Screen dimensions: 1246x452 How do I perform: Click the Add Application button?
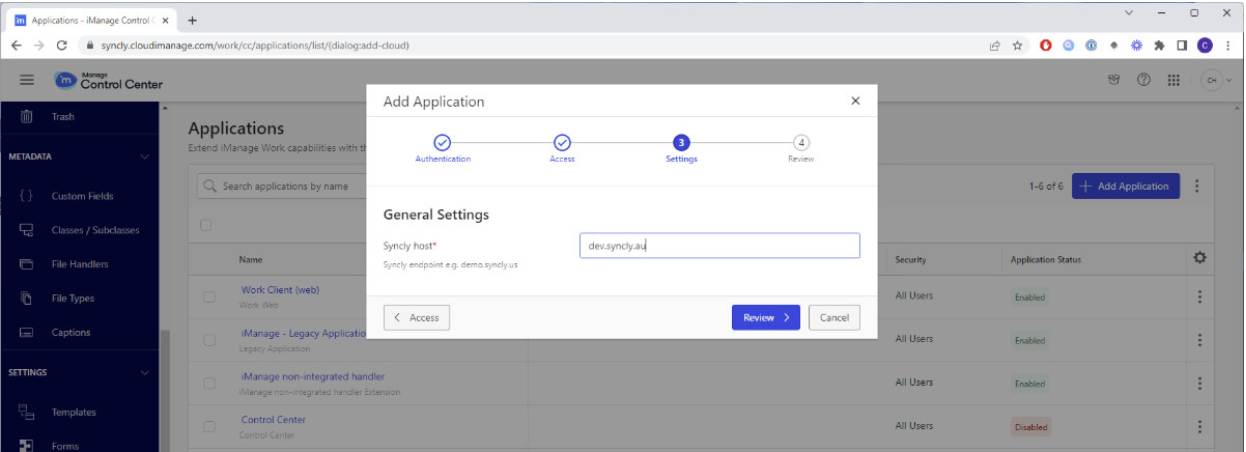[x=1126, y=186]
